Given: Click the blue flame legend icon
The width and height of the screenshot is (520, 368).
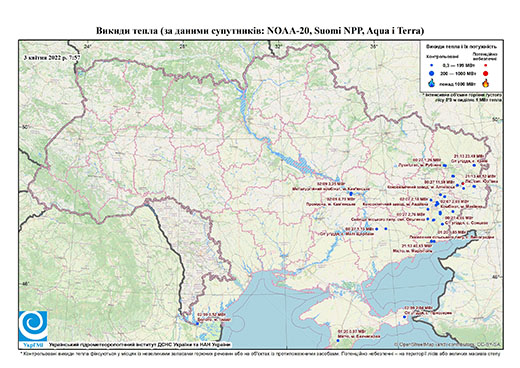Looking at the screenshot, I should [432, 83].
